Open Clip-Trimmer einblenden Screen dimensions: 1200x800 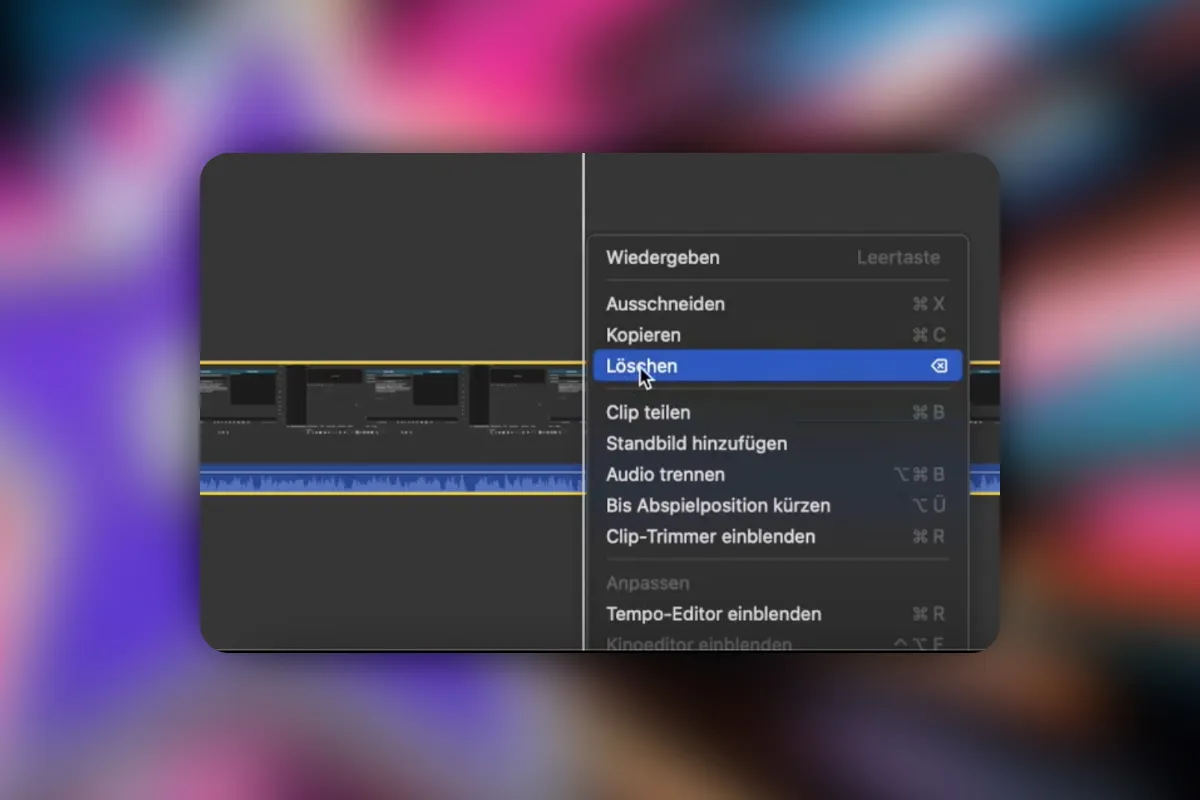coord(777,536)
